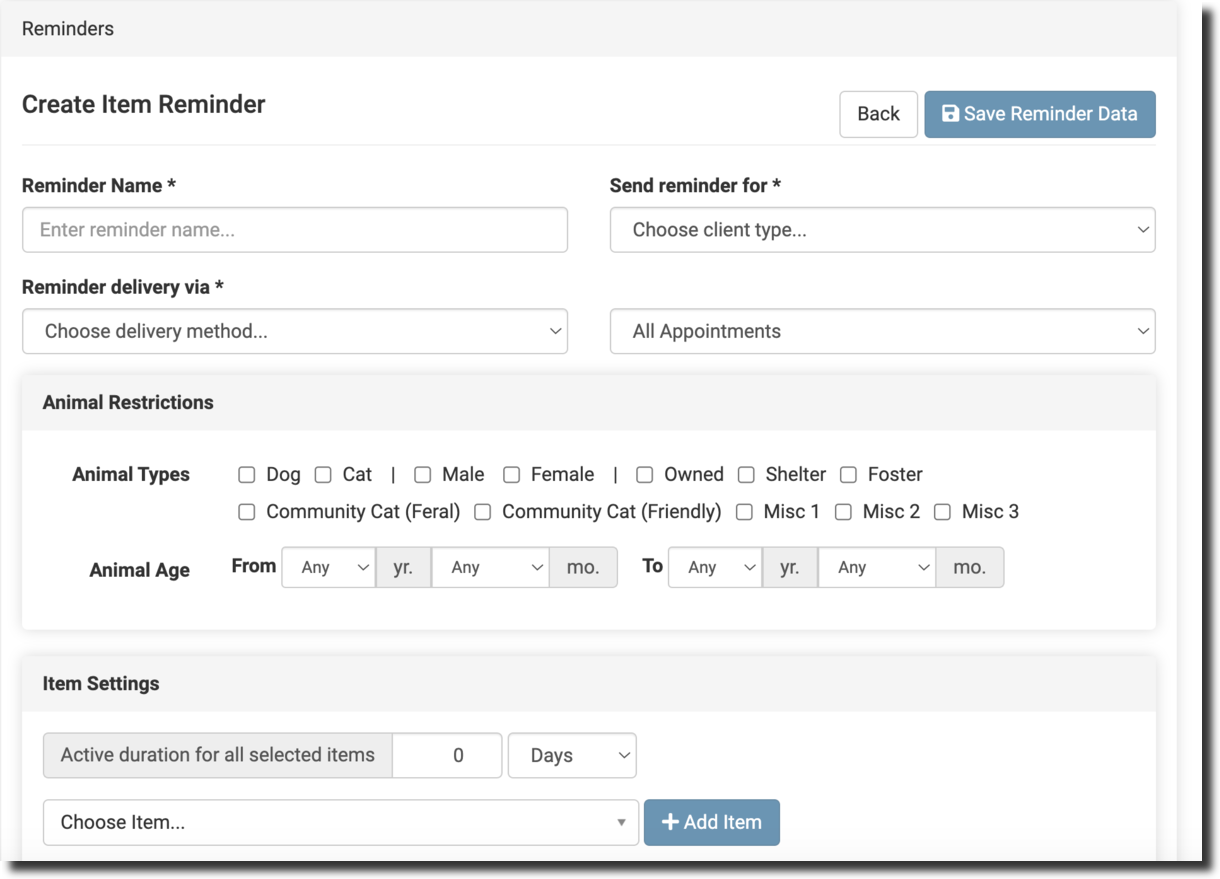Check the Male checkbox
The height and width of the screenshot is (879, 1220).
(x=423, y=475)
